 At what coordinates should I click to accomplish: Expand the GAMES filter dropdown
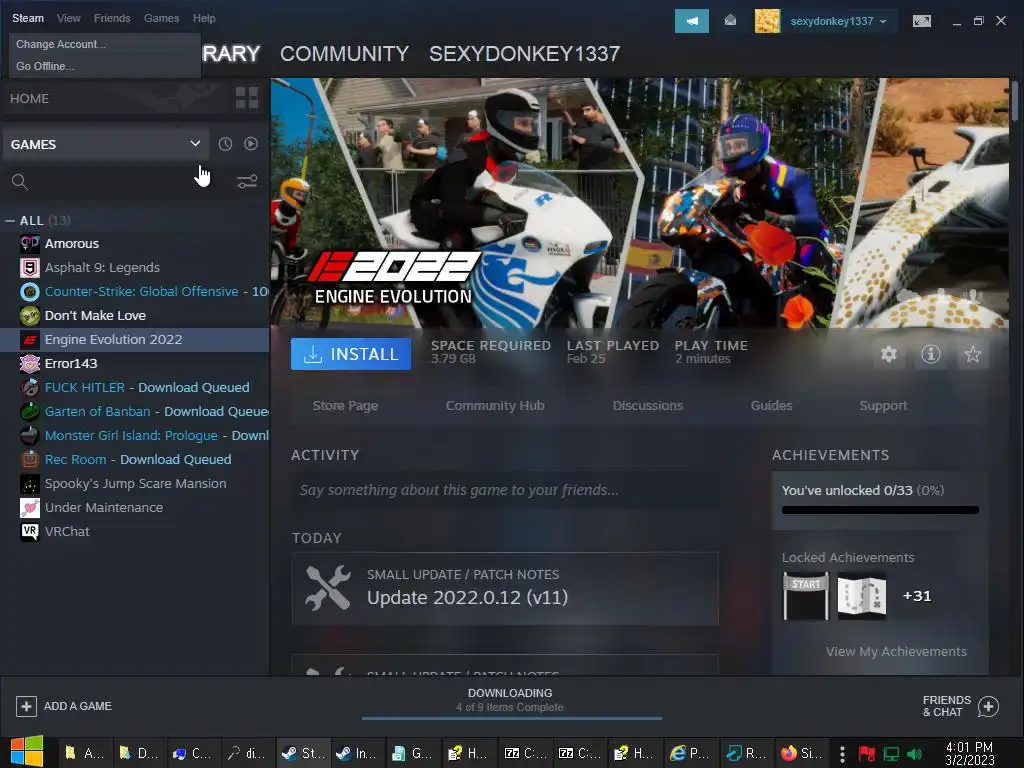tap(104, 144)
